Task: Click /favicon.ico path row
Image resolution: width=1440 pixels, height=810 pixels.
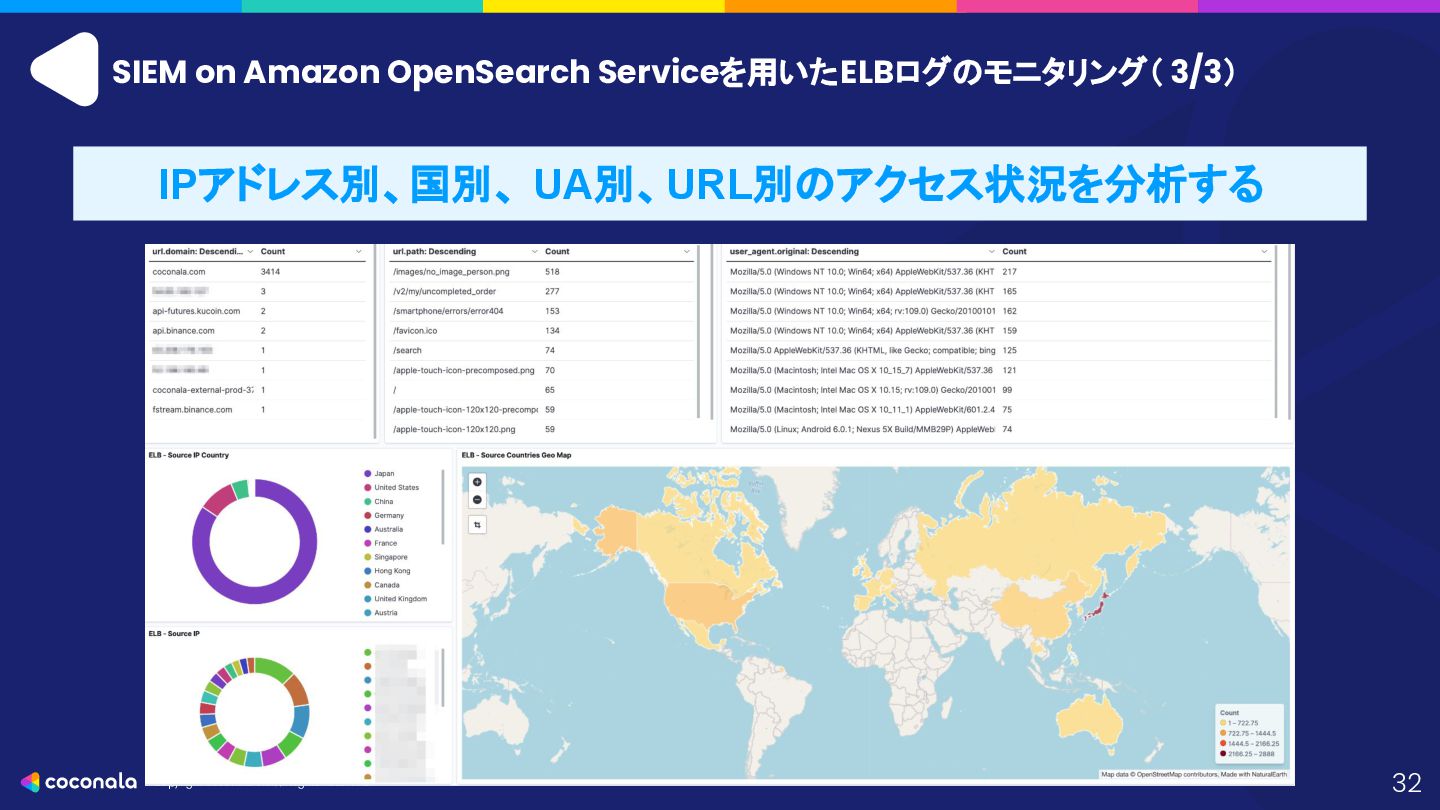Action: click(541, 330)
